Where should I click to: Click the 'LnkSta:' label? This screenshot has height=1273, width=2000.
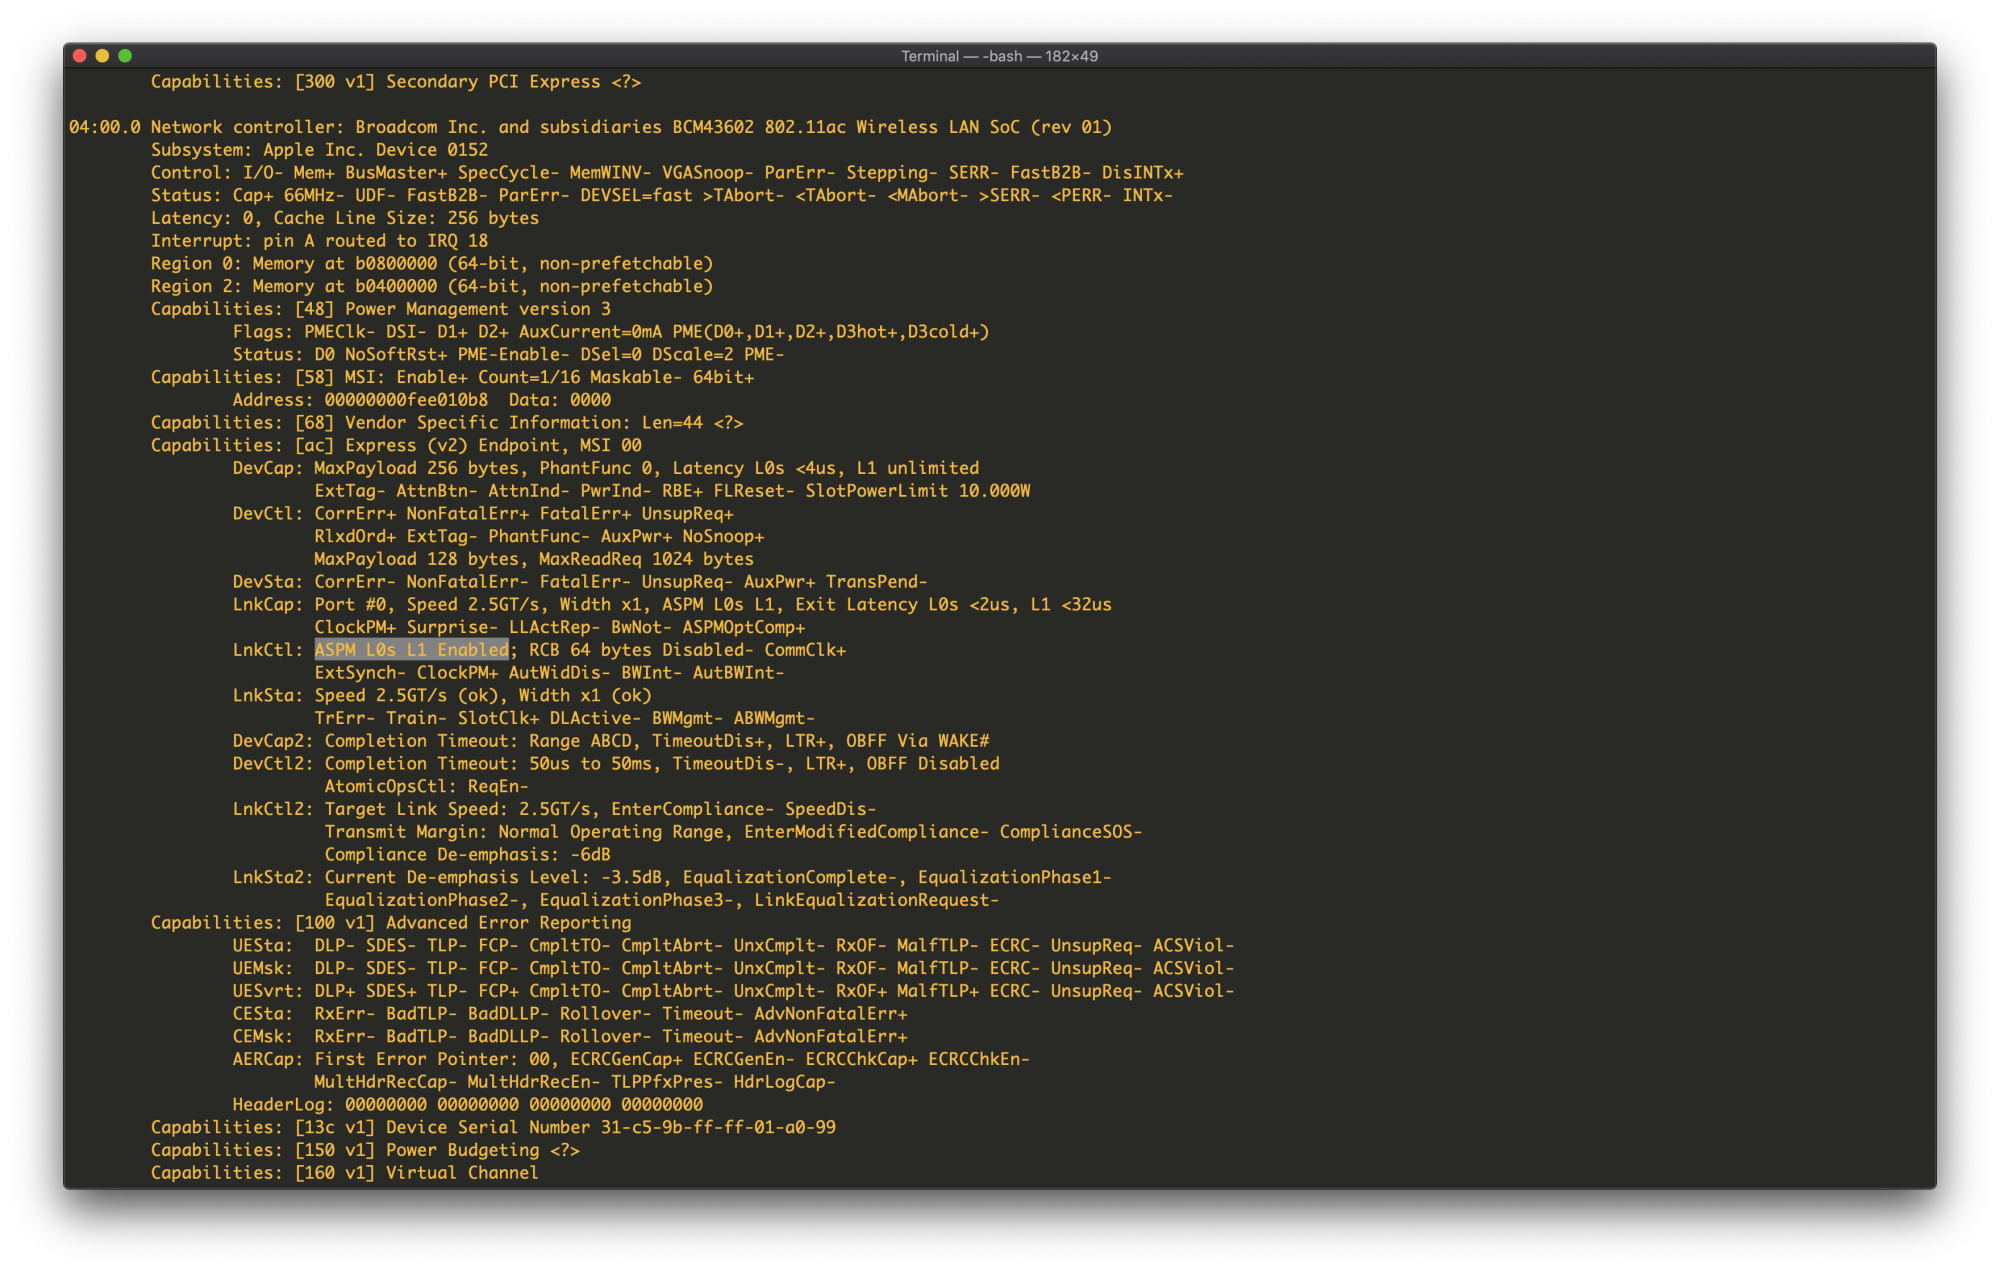pos(267,696)
